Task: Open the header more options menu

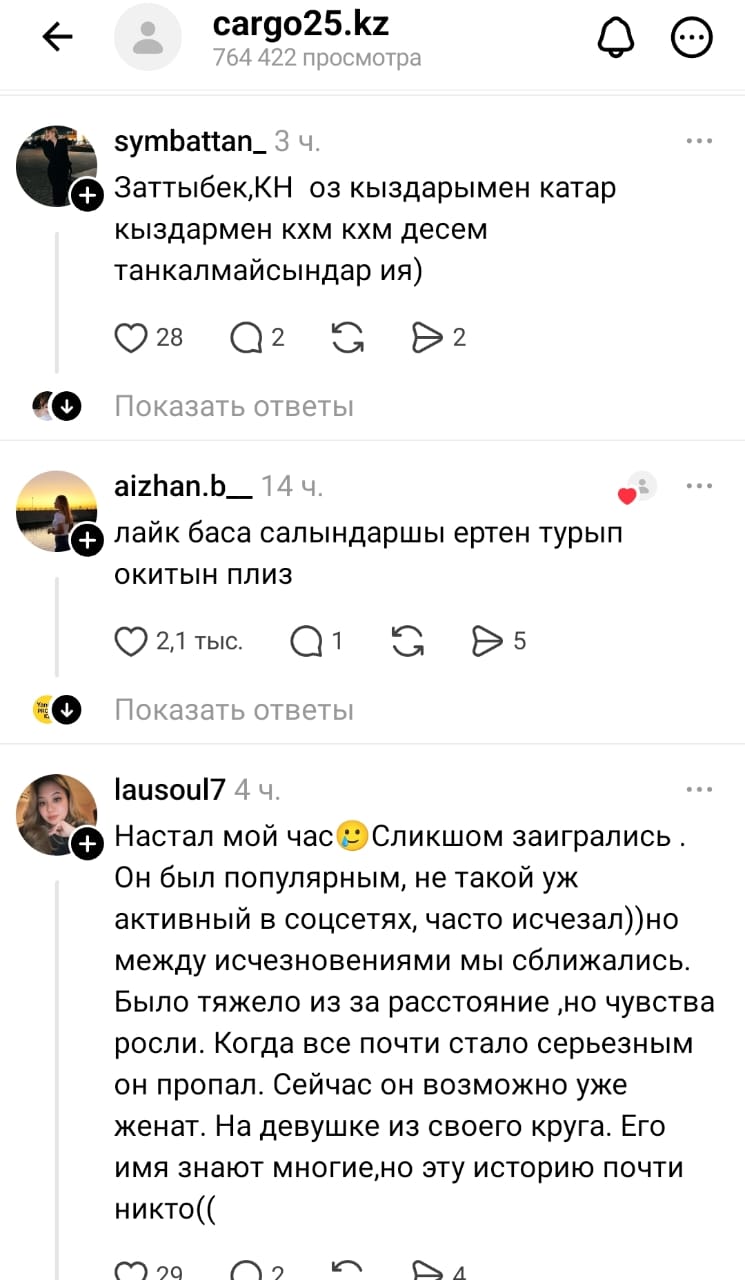Action: [x=691, y=38]
